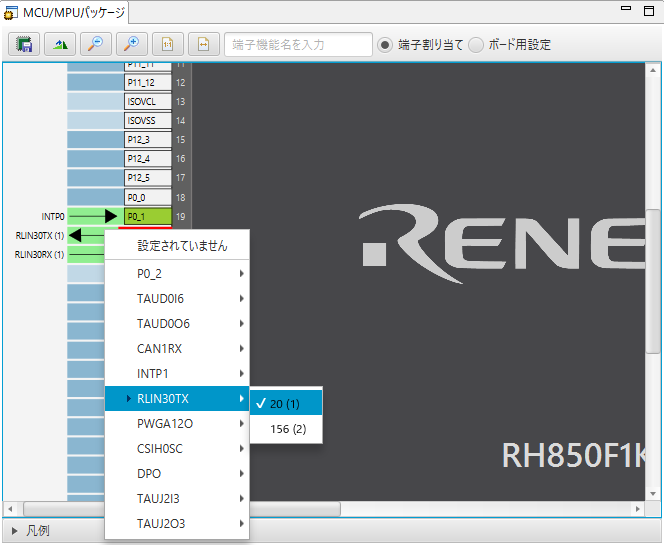Open the TAUD0O6 submenu entry
This screenshot has height=545, width=664.
coord(177,324)
